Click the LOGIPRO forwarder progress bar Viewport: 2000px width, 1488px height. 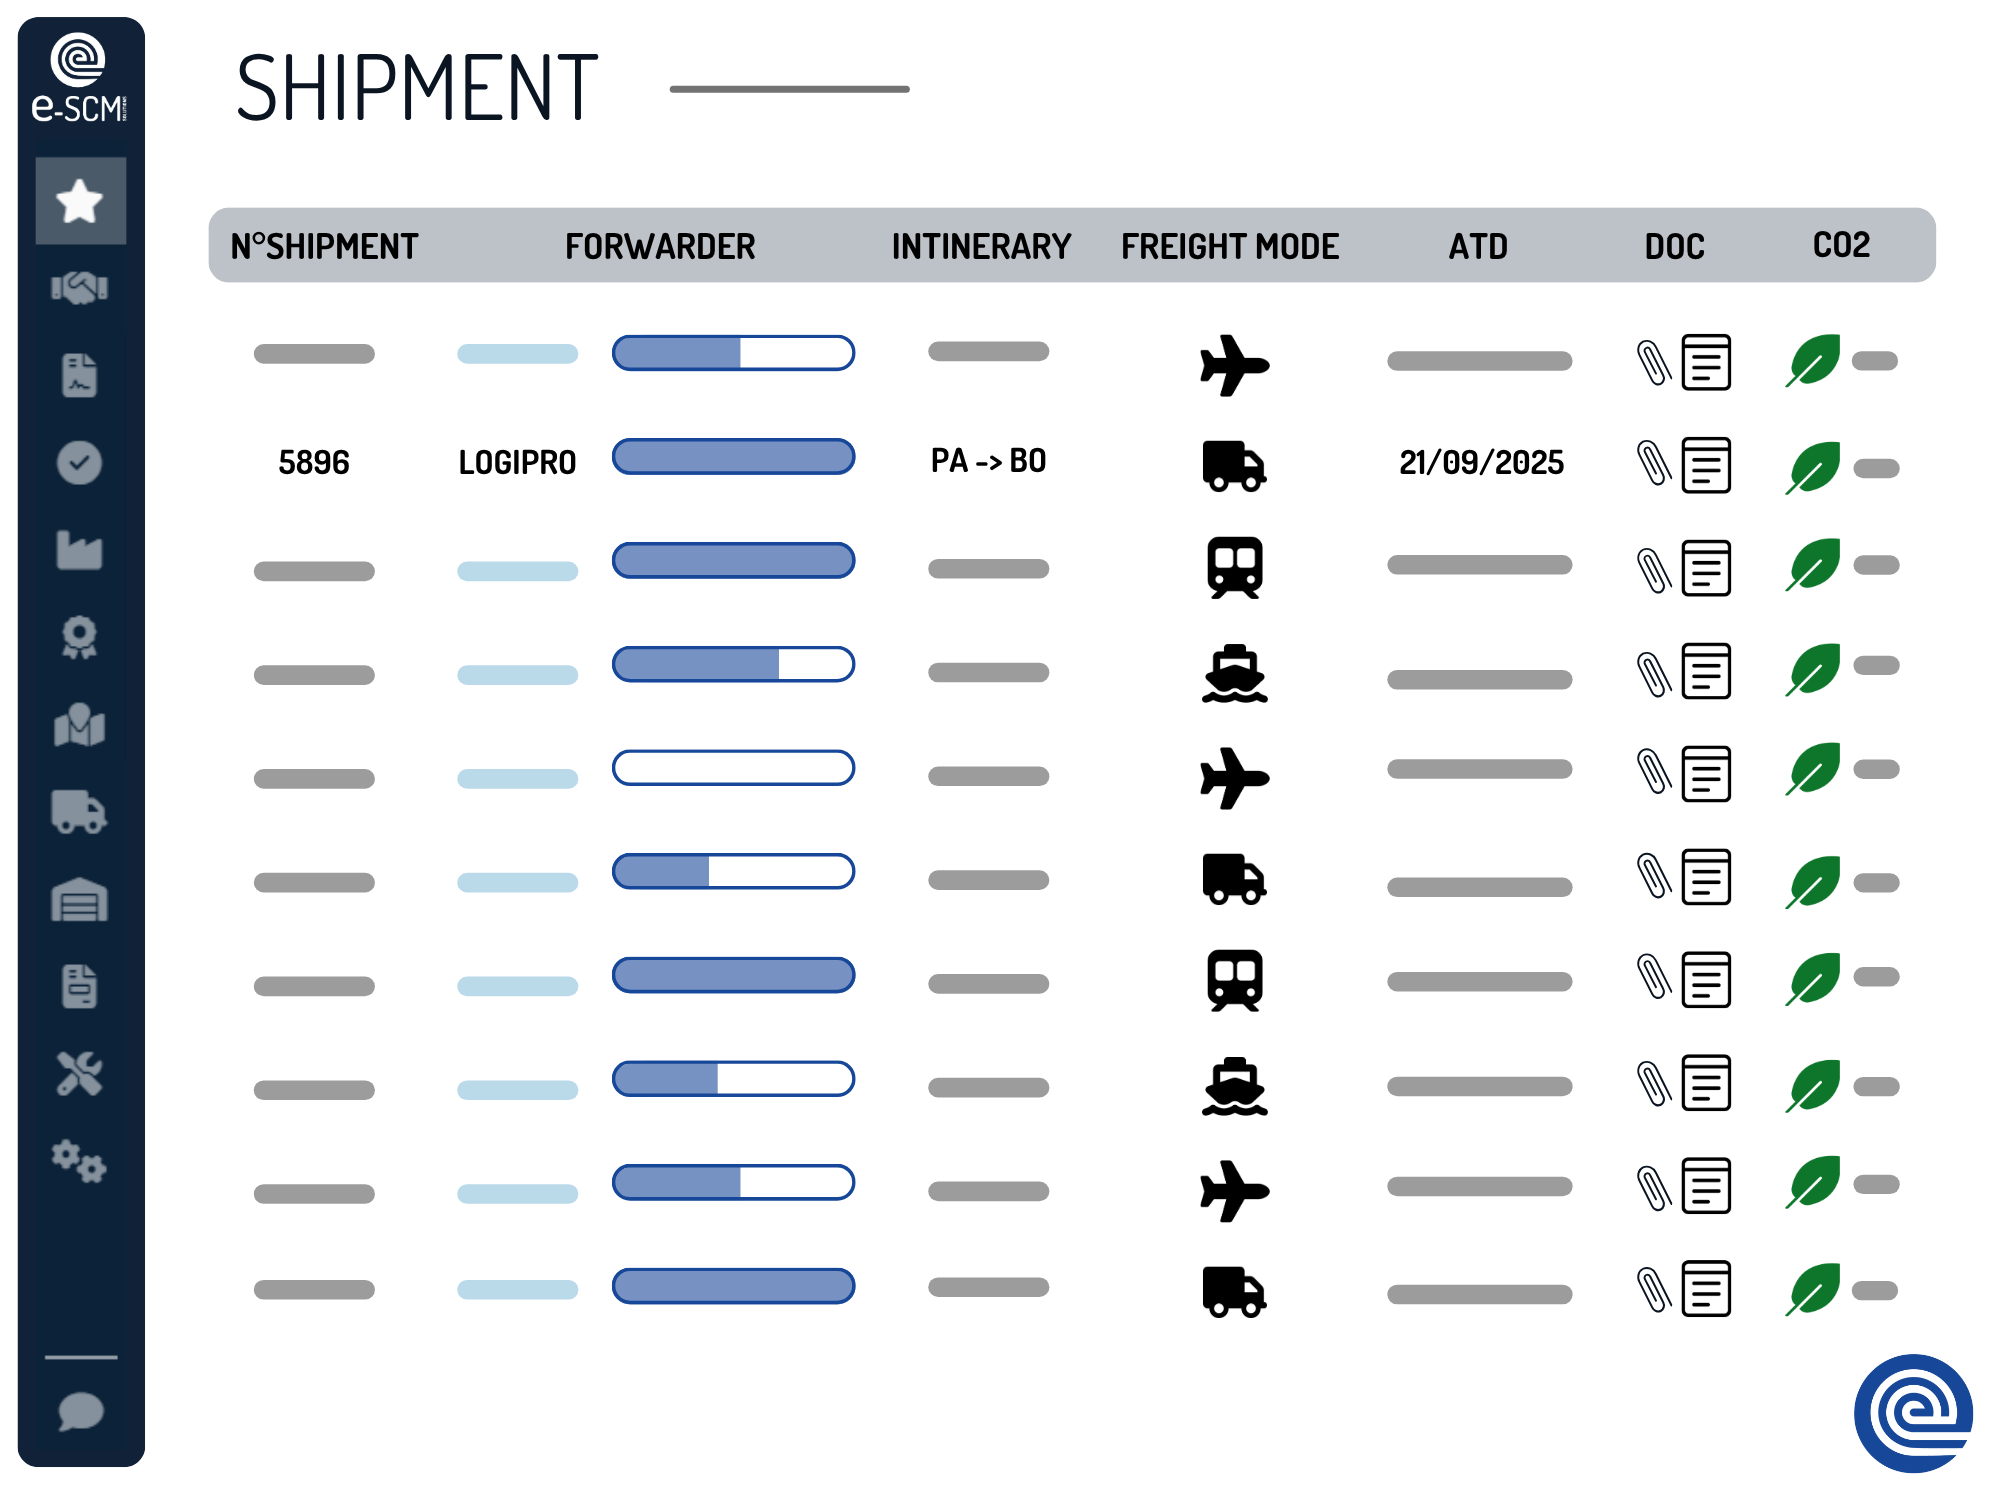pyautogui.click(x=733, y=457)
